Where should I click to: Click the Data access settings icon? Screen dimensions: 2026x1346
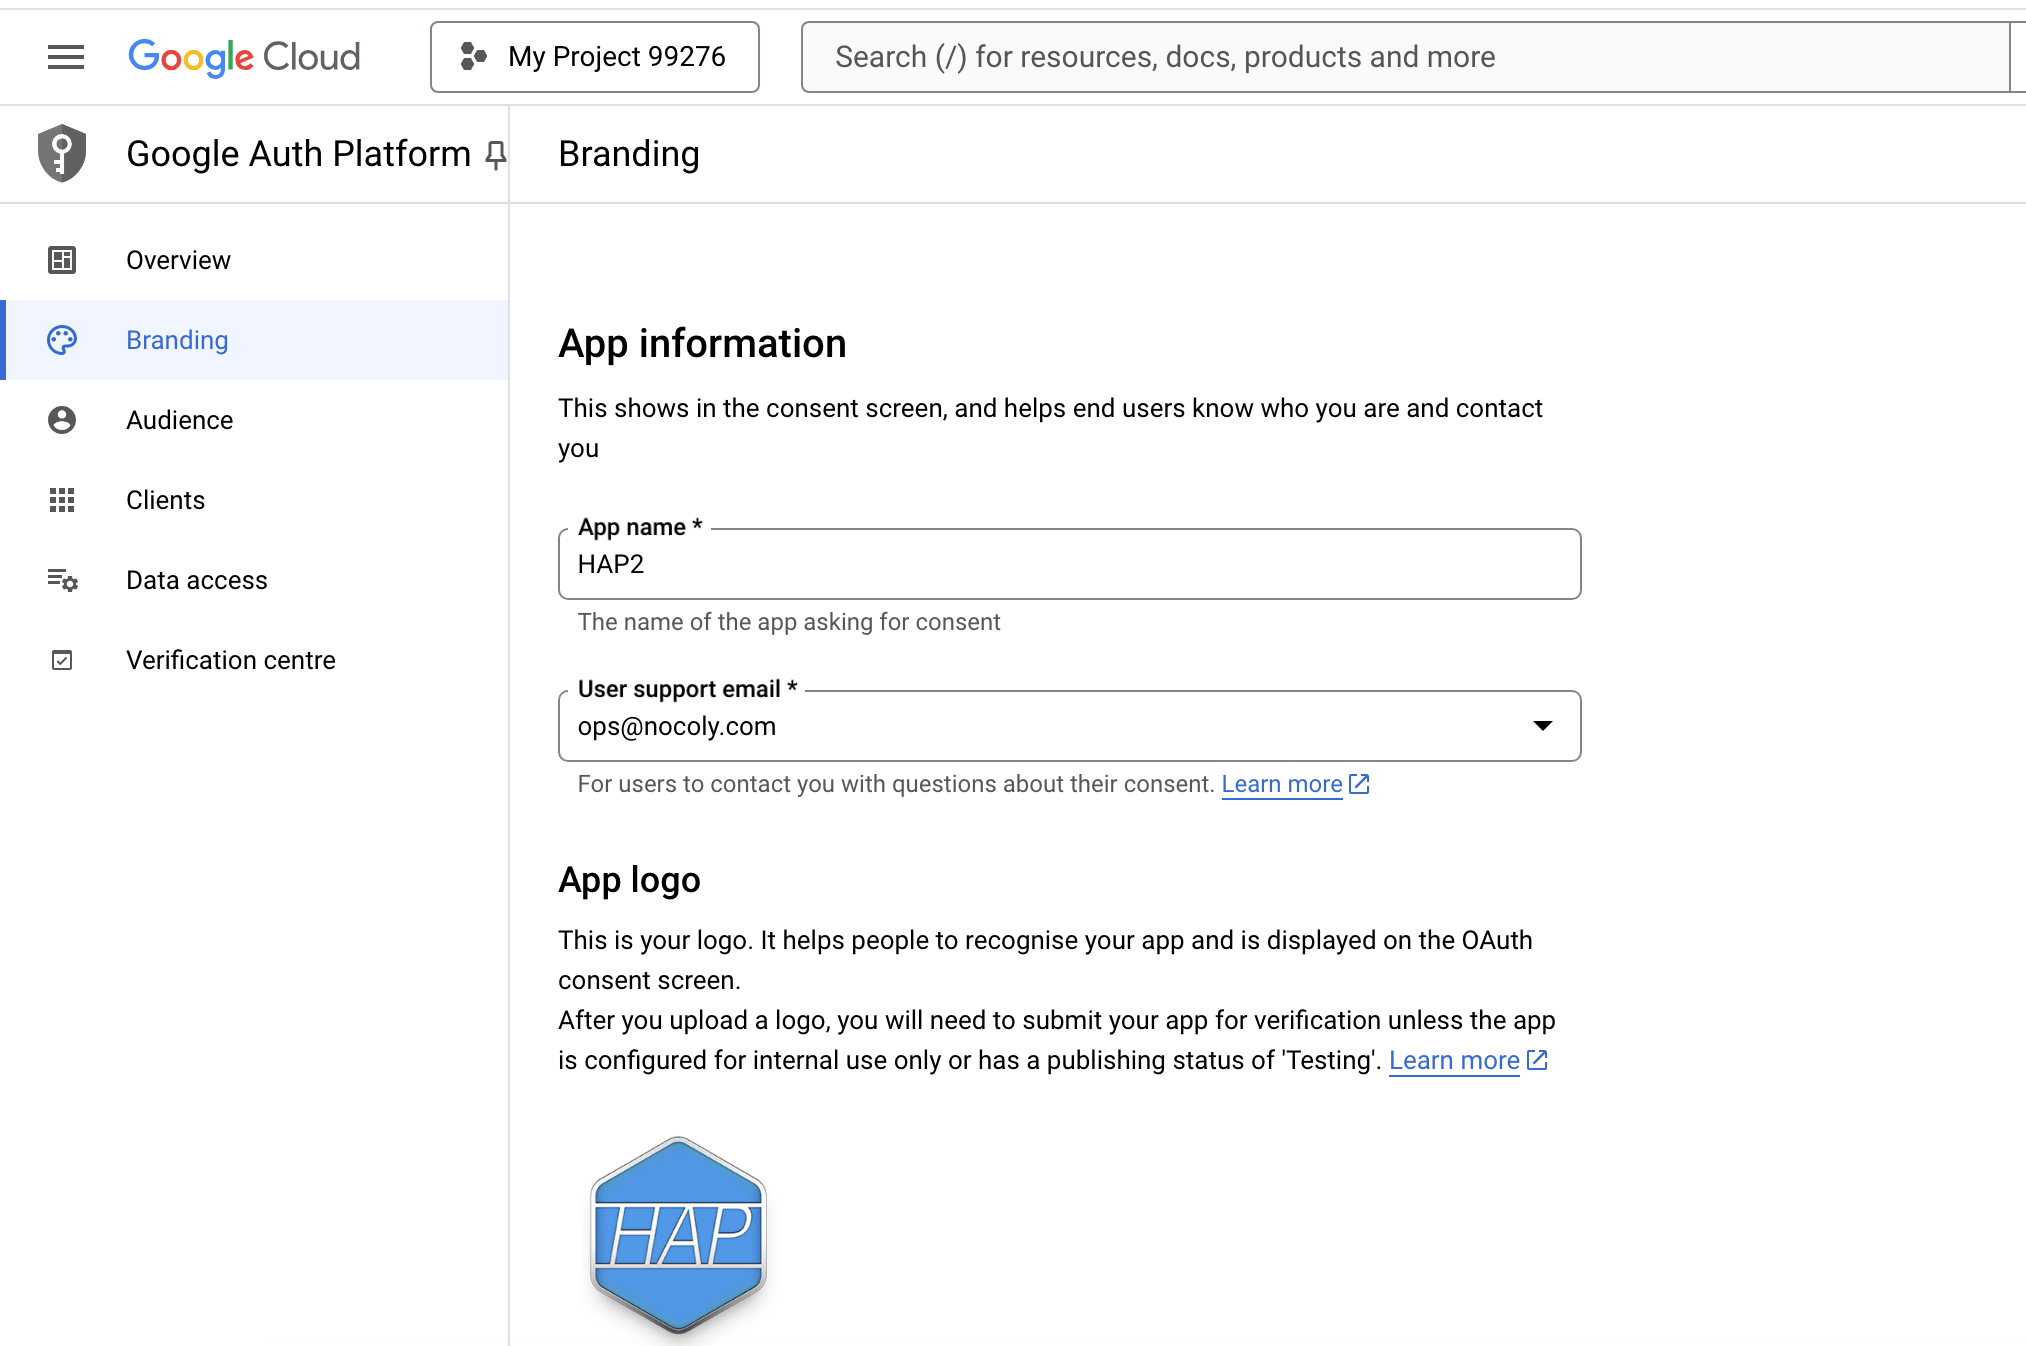point(62,580)
